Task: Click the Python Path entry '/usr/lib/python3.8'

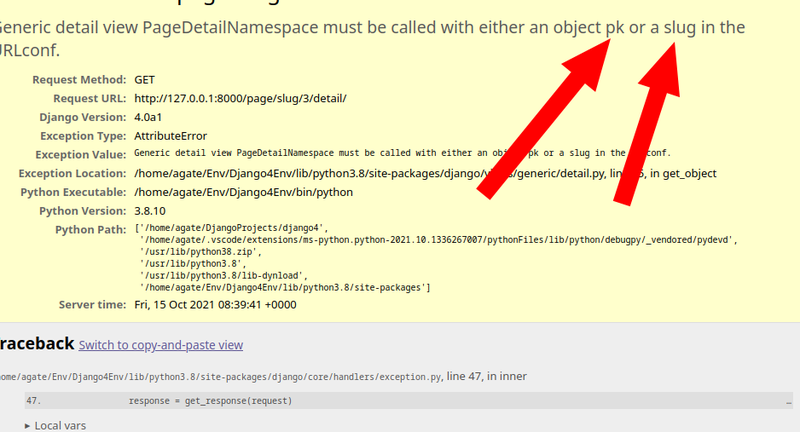Action: click(195, 264)
